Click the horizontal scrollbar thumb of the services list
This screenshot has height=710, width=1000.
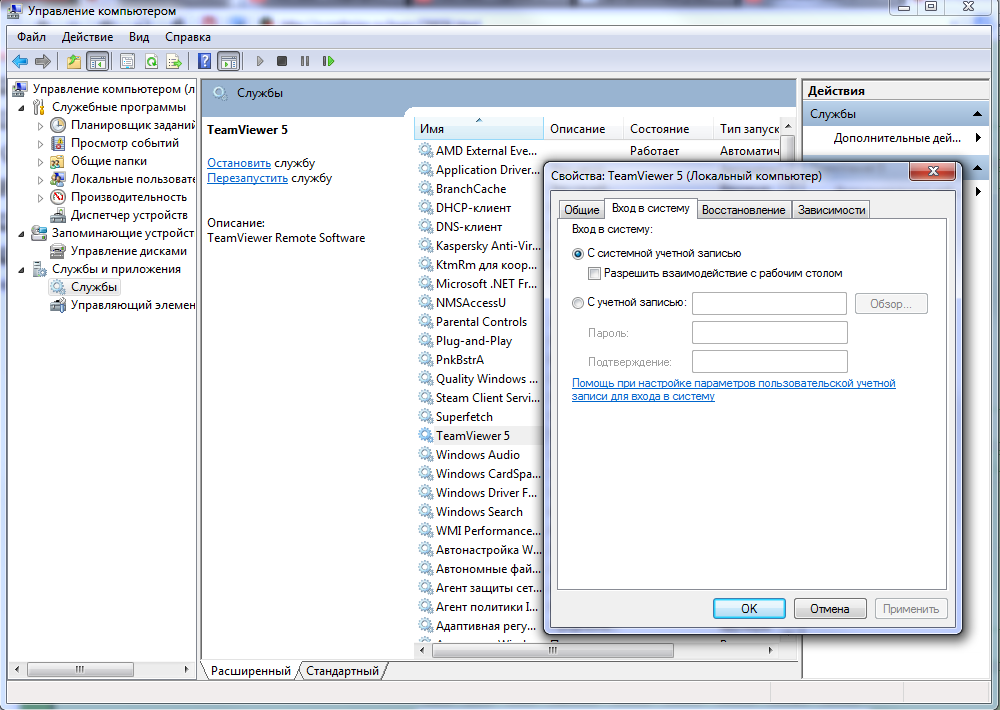point(552,651)
